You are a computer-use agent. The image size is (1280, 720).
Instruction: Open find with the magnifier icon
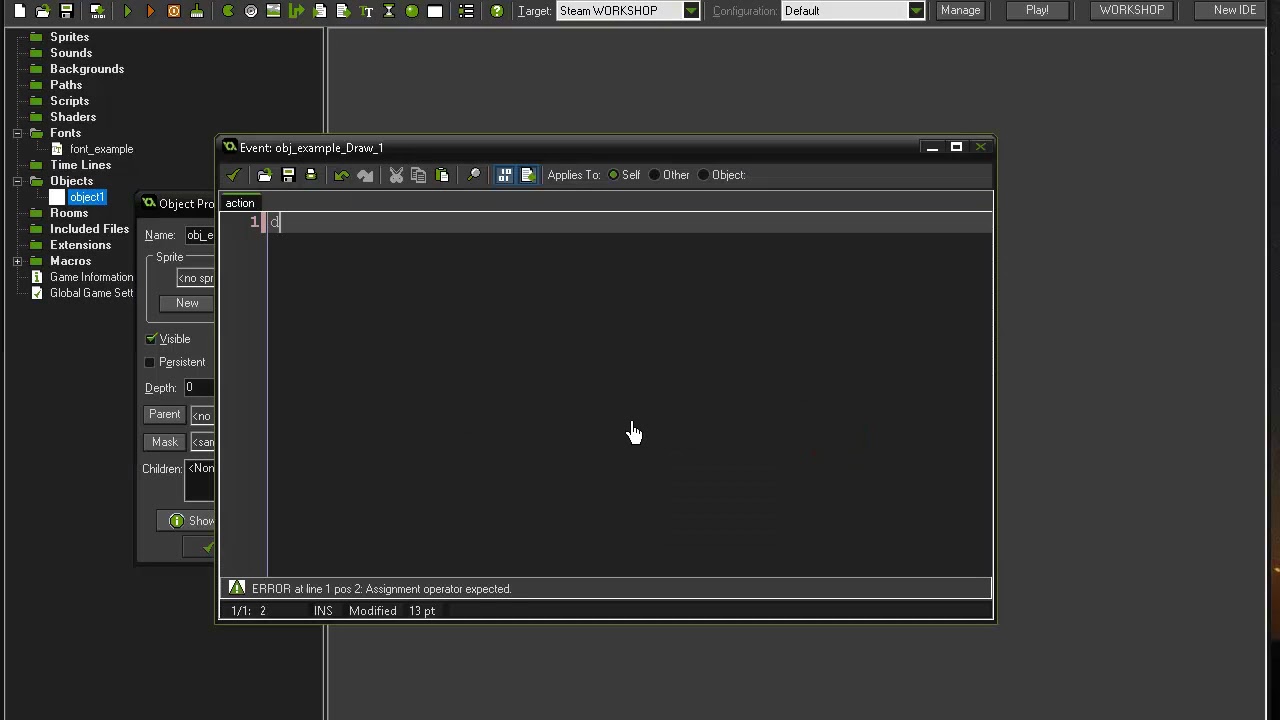coord(474,175)
